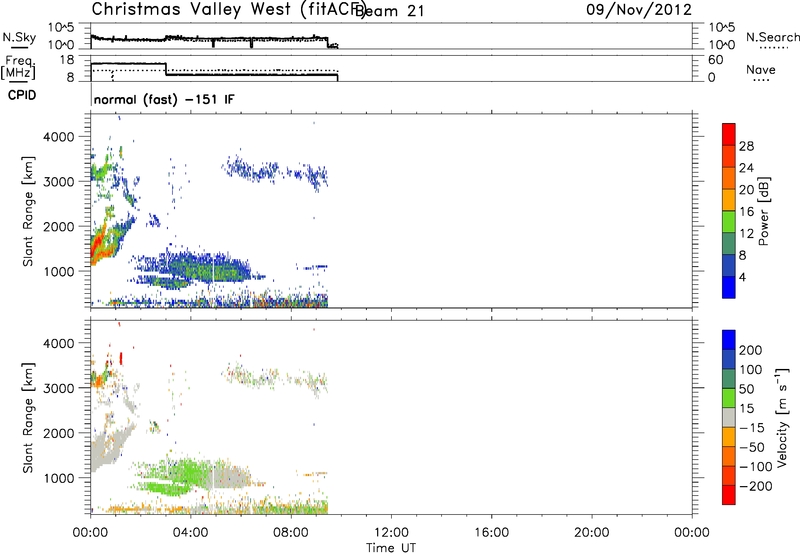
Task: Click the "Freq. [MHz]" axis label
Action: (x=18, y=67)
